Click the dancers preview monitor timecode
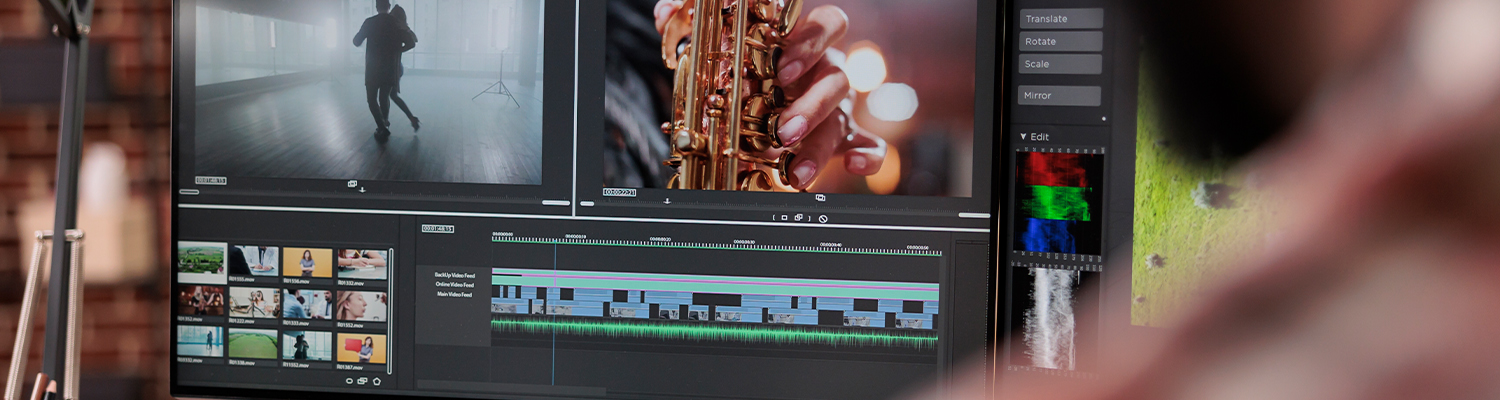Image resolution: width=1500 pixels, height=400 pixels. 211,180
